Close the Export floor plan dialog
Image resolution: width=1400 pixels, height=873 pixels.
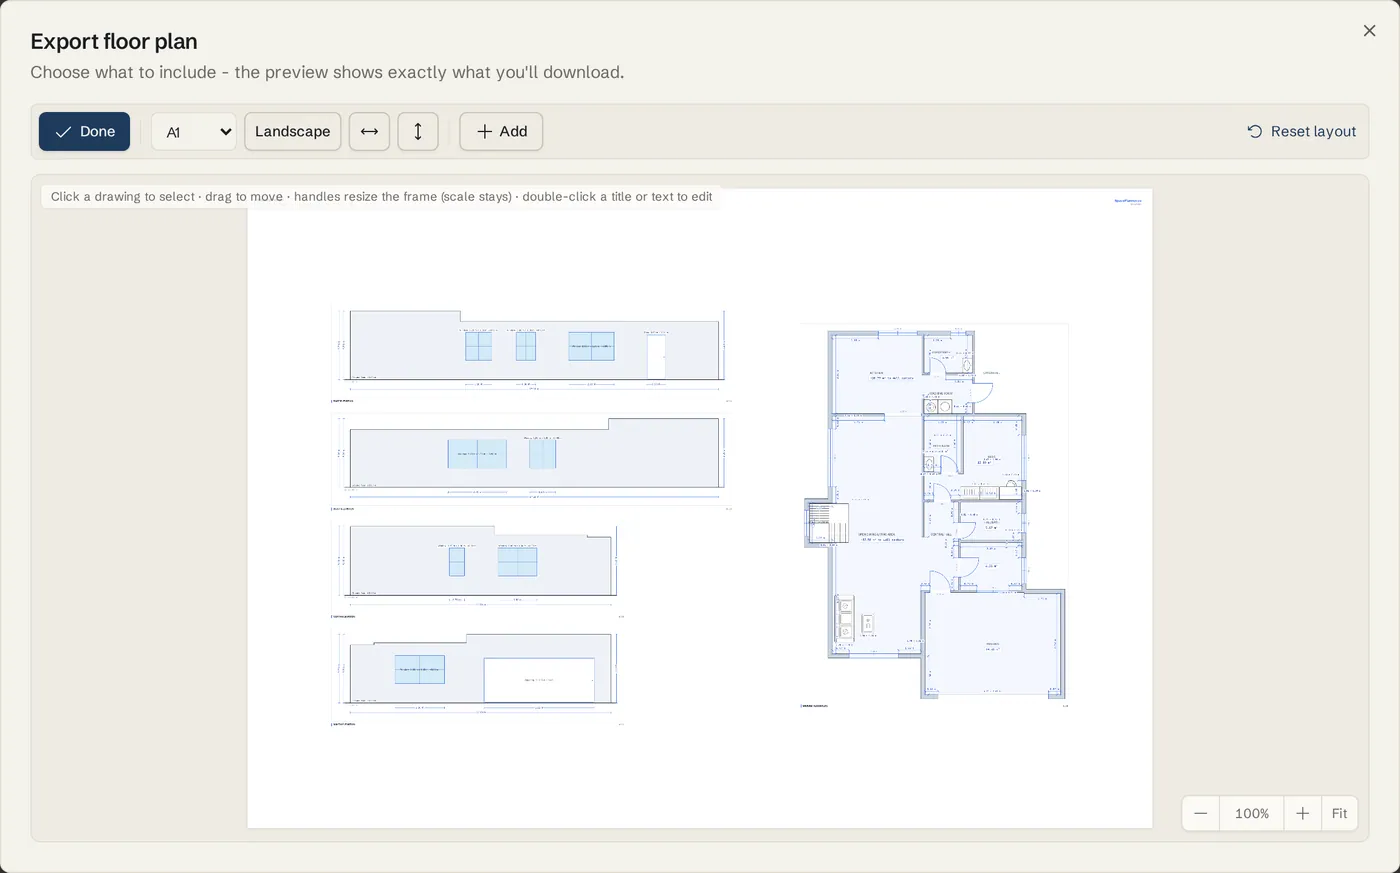tap(1369, 31)
